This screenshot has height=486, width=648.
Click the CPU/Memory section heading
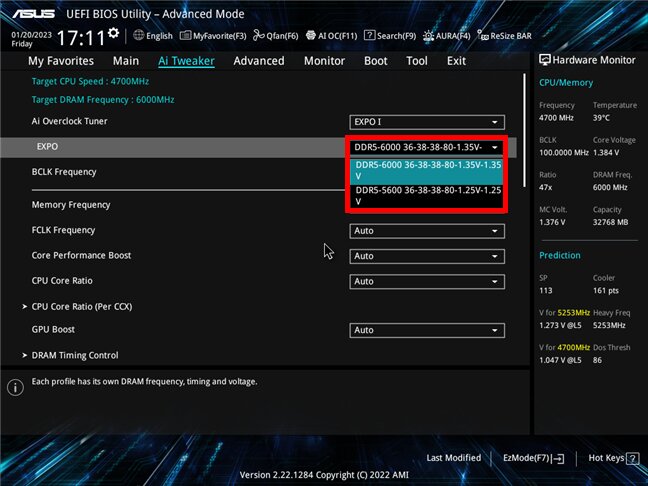566,83
